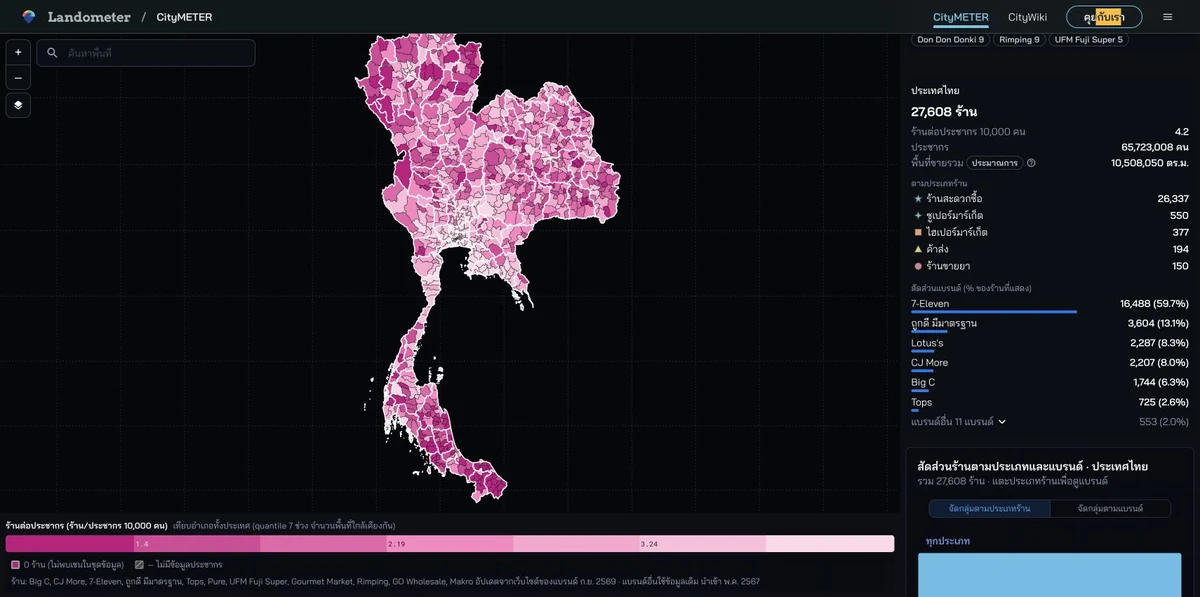Image resolution: width=1200 pixels, height=597 pixels.
Task: Click the ทุกประเภท chart label
Action: tap(947, 541)
